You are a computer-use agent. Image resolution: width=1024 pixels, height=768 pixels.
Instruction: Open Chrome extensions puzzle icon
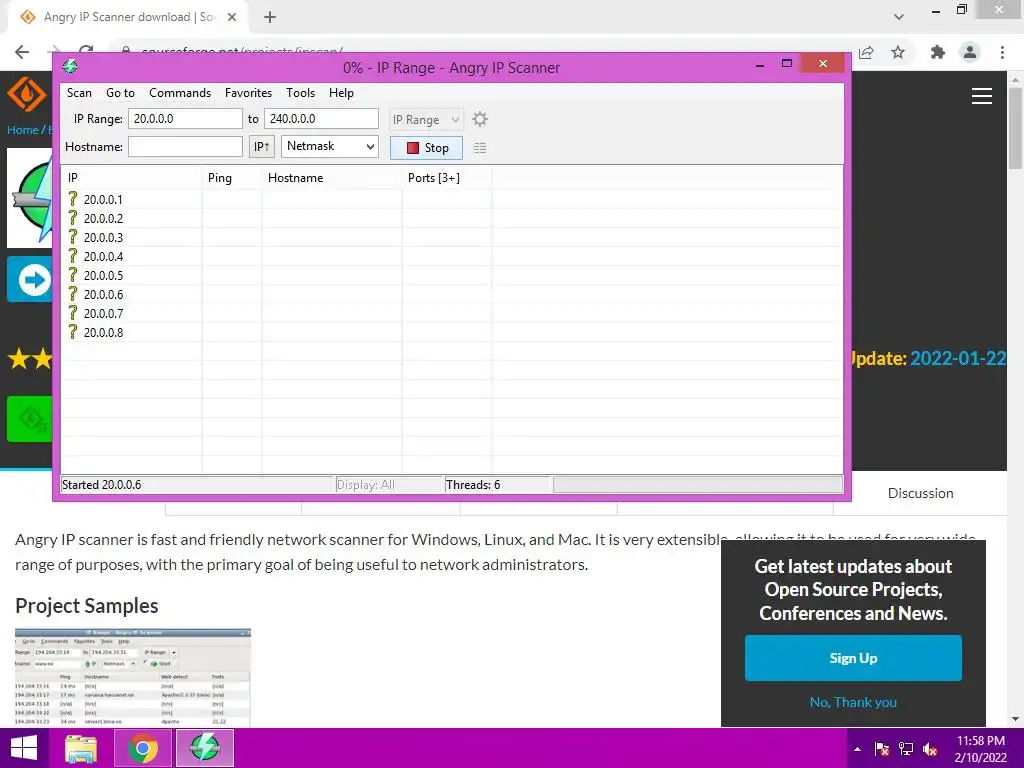[x=938, y=52]
